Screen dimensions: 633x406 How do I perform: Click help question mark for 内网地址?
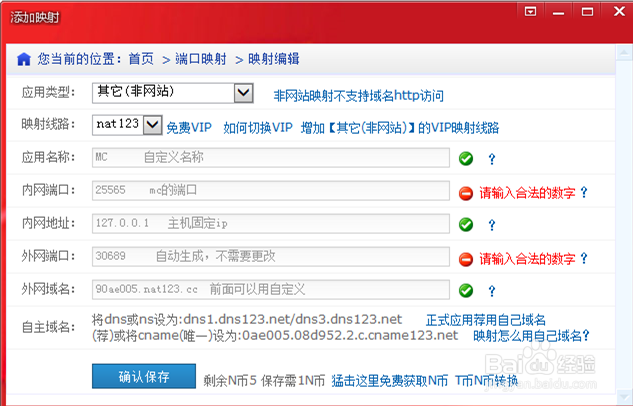coord(491,225)
